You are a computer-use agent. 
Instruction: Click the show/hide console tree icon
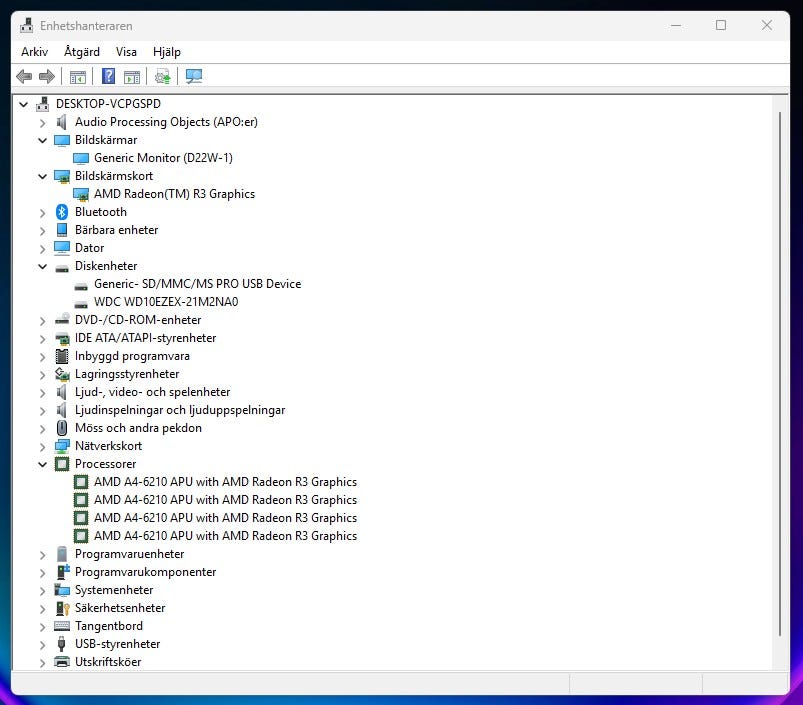click(x=77, y=77)
